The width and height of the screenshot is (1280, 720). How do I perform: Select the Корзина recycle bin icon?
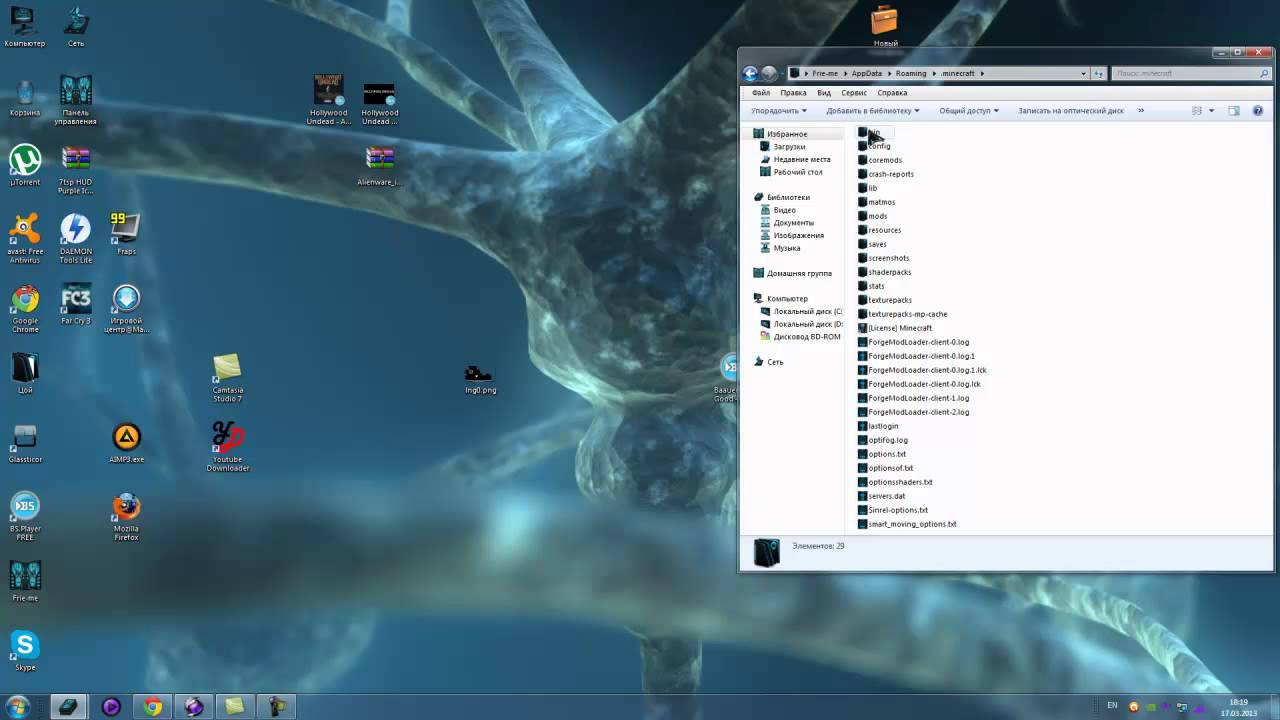click(25, 97)
